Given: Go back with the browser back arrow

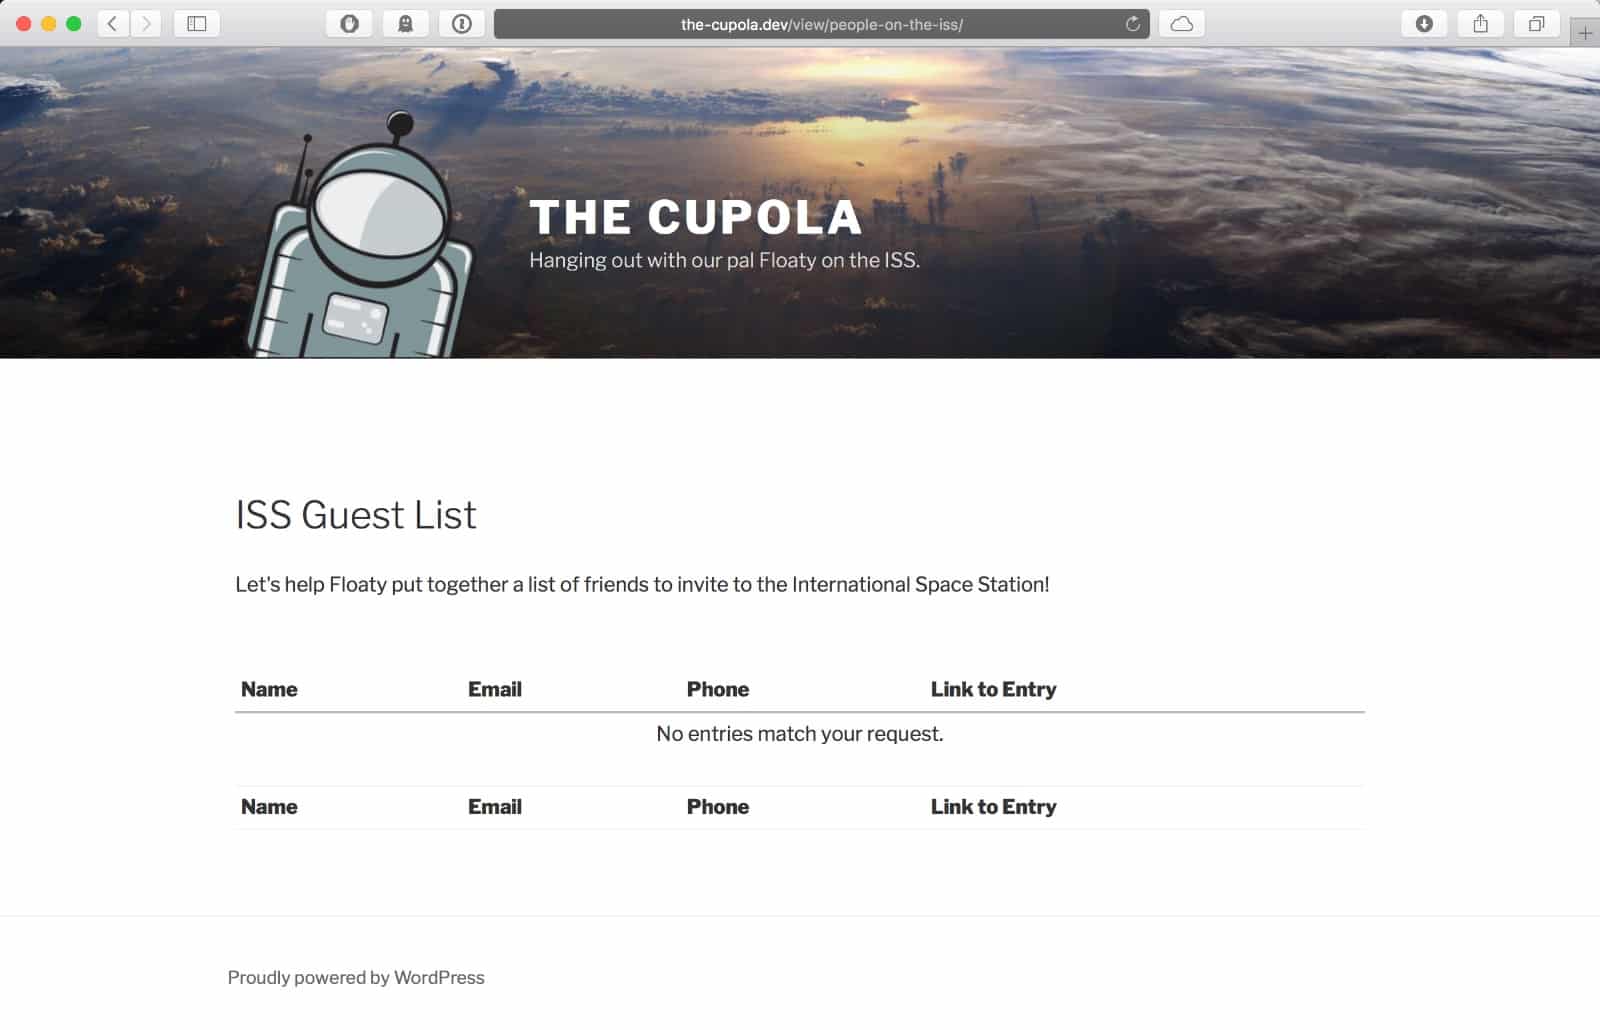Looking at the screenshot, I should (113, 24).
